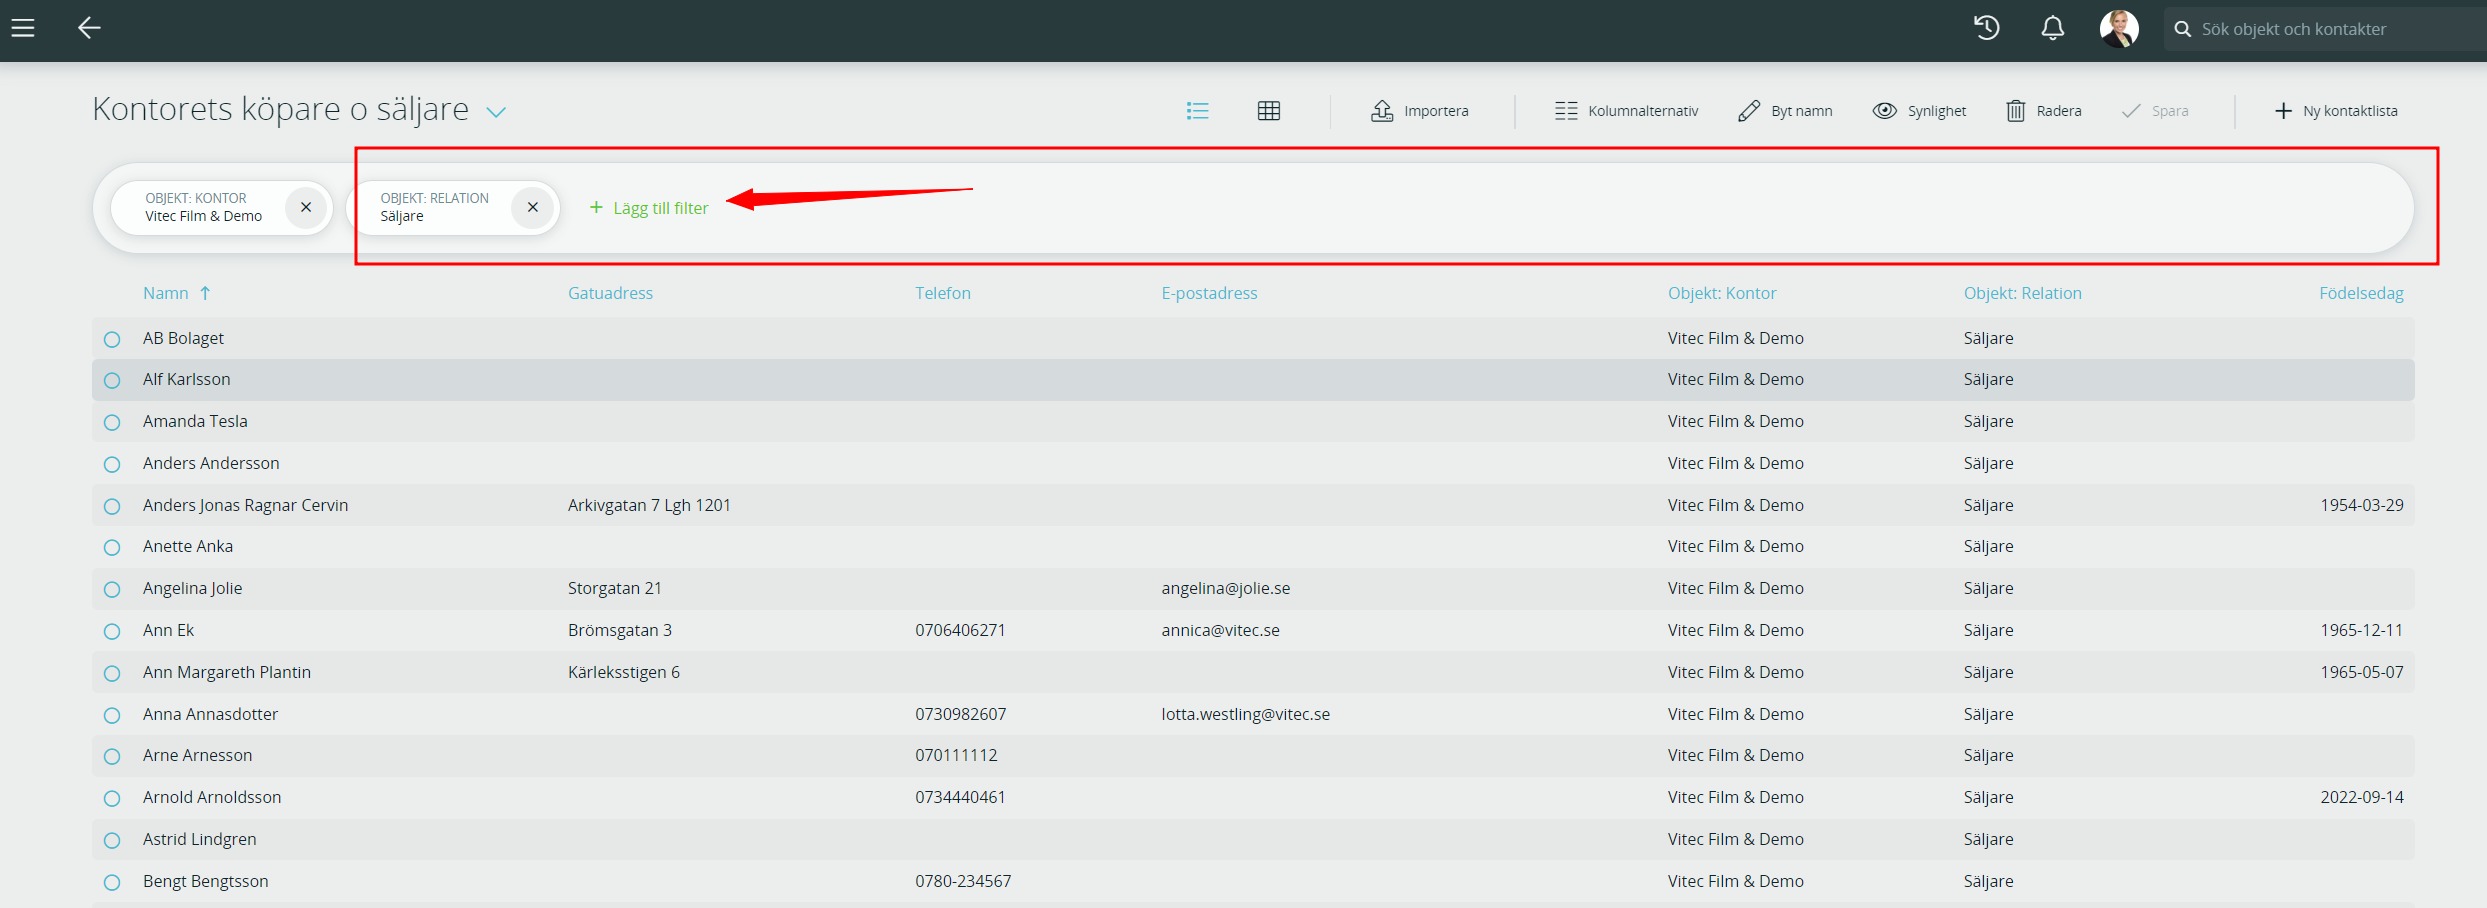The image size is (2487, 908).
Task: Click email angelina@jolie.se
Action: coord(1225,588)
